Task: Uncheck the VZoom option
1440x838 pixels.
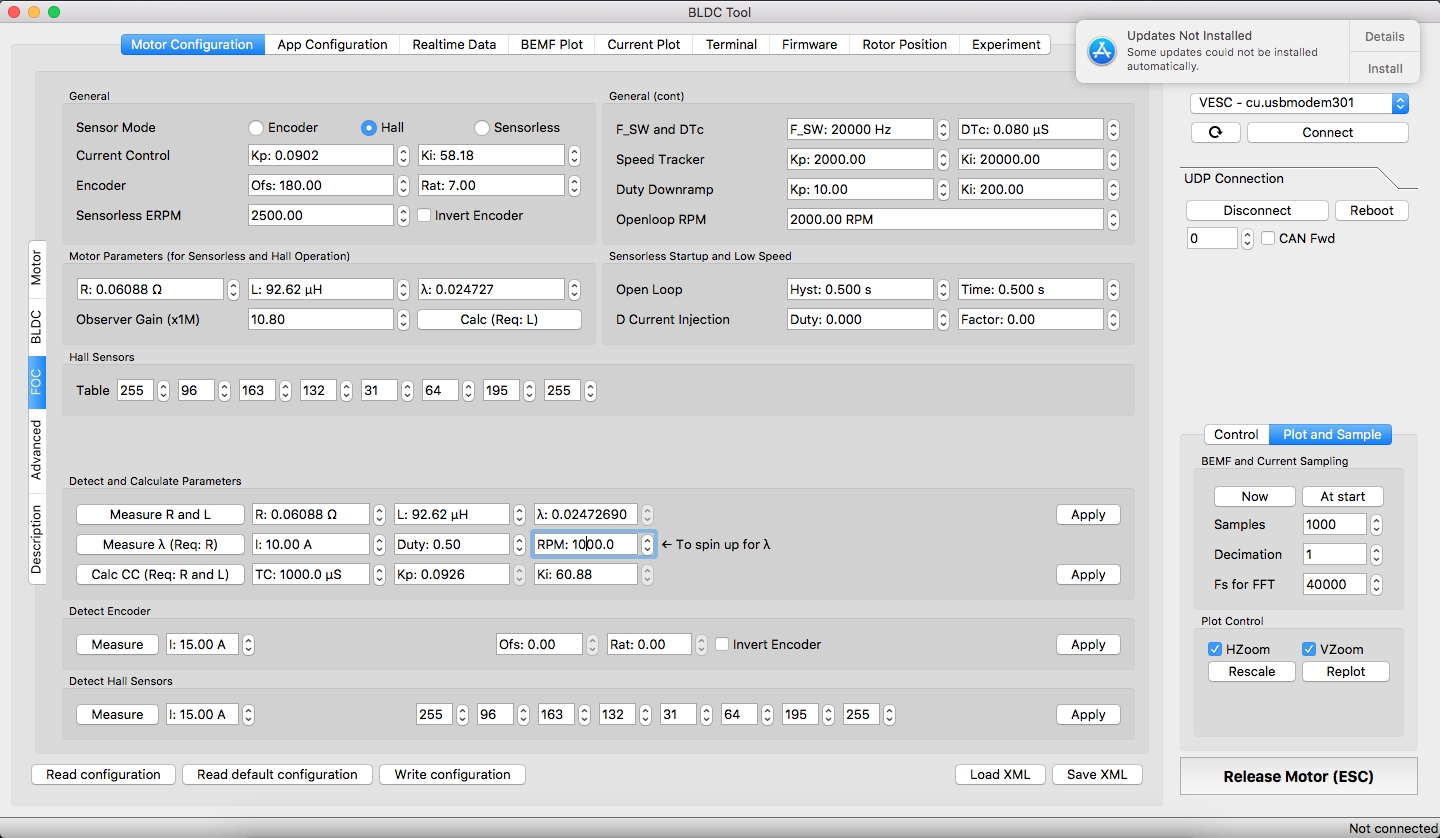Action: 1309,649
